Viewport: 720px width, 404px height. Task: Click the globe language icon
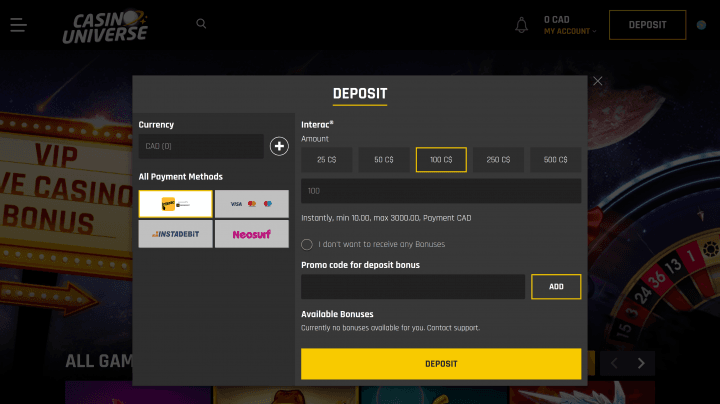coord(701,25)
